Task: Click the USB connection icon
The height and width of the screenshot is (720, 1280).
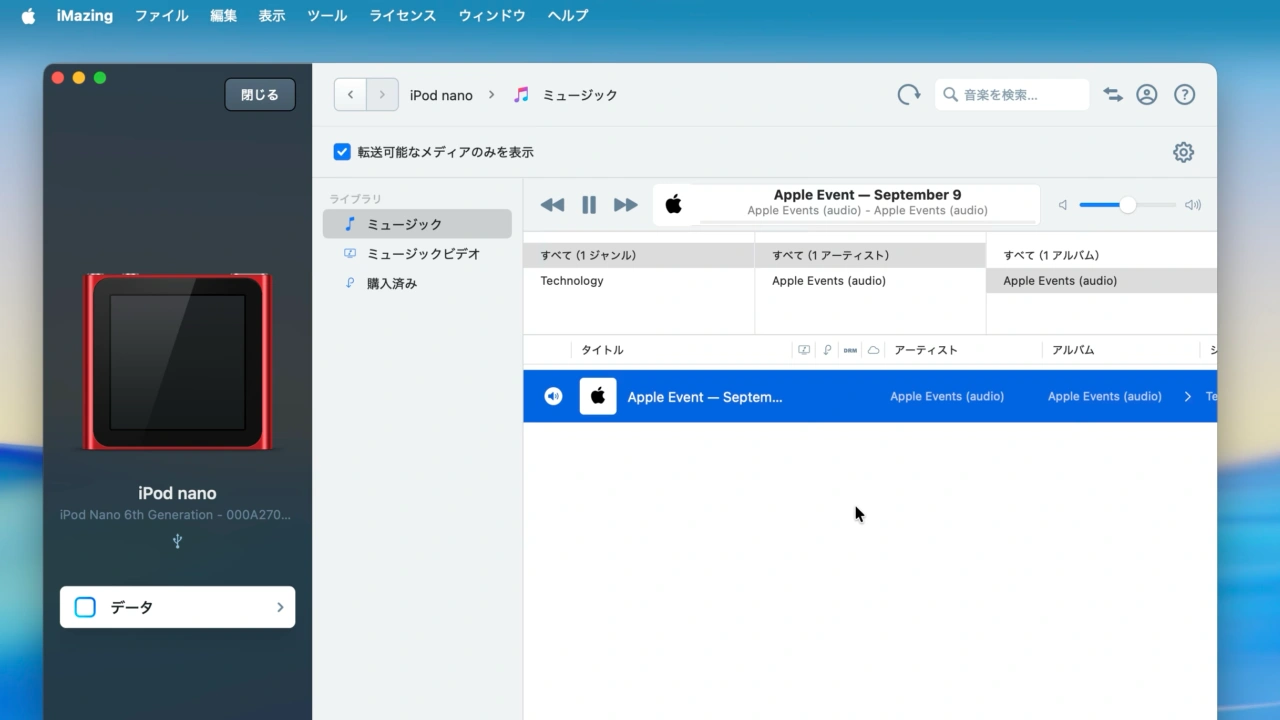Action: pos(177,541)
